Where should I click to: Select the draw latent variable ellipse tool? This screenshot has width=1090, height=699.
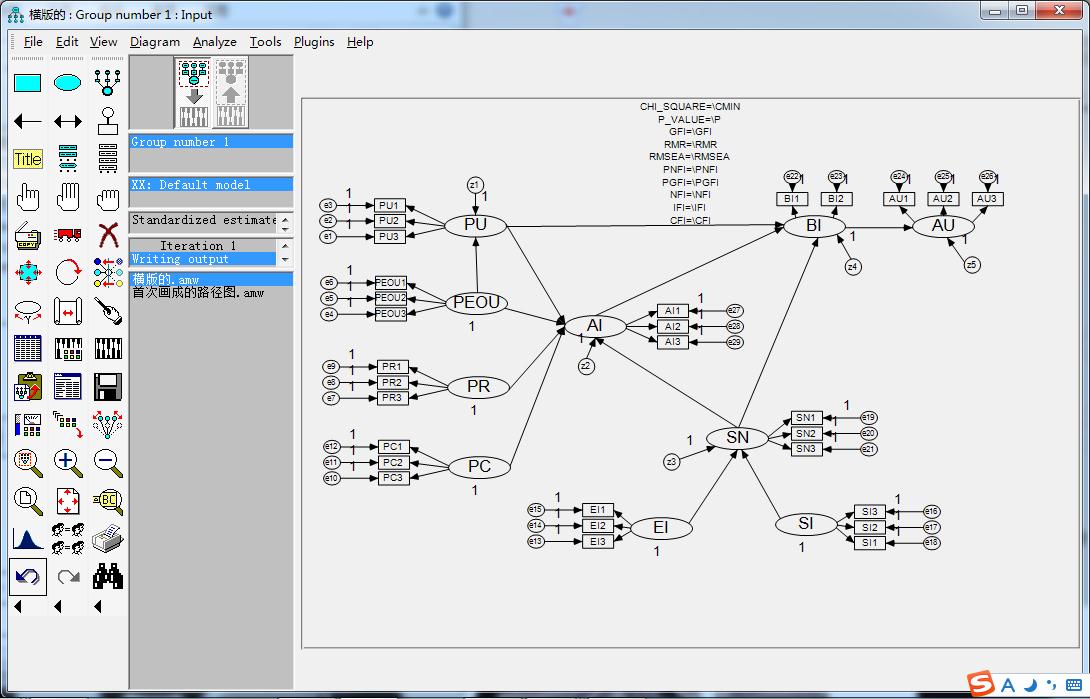(x=67, y=83)
